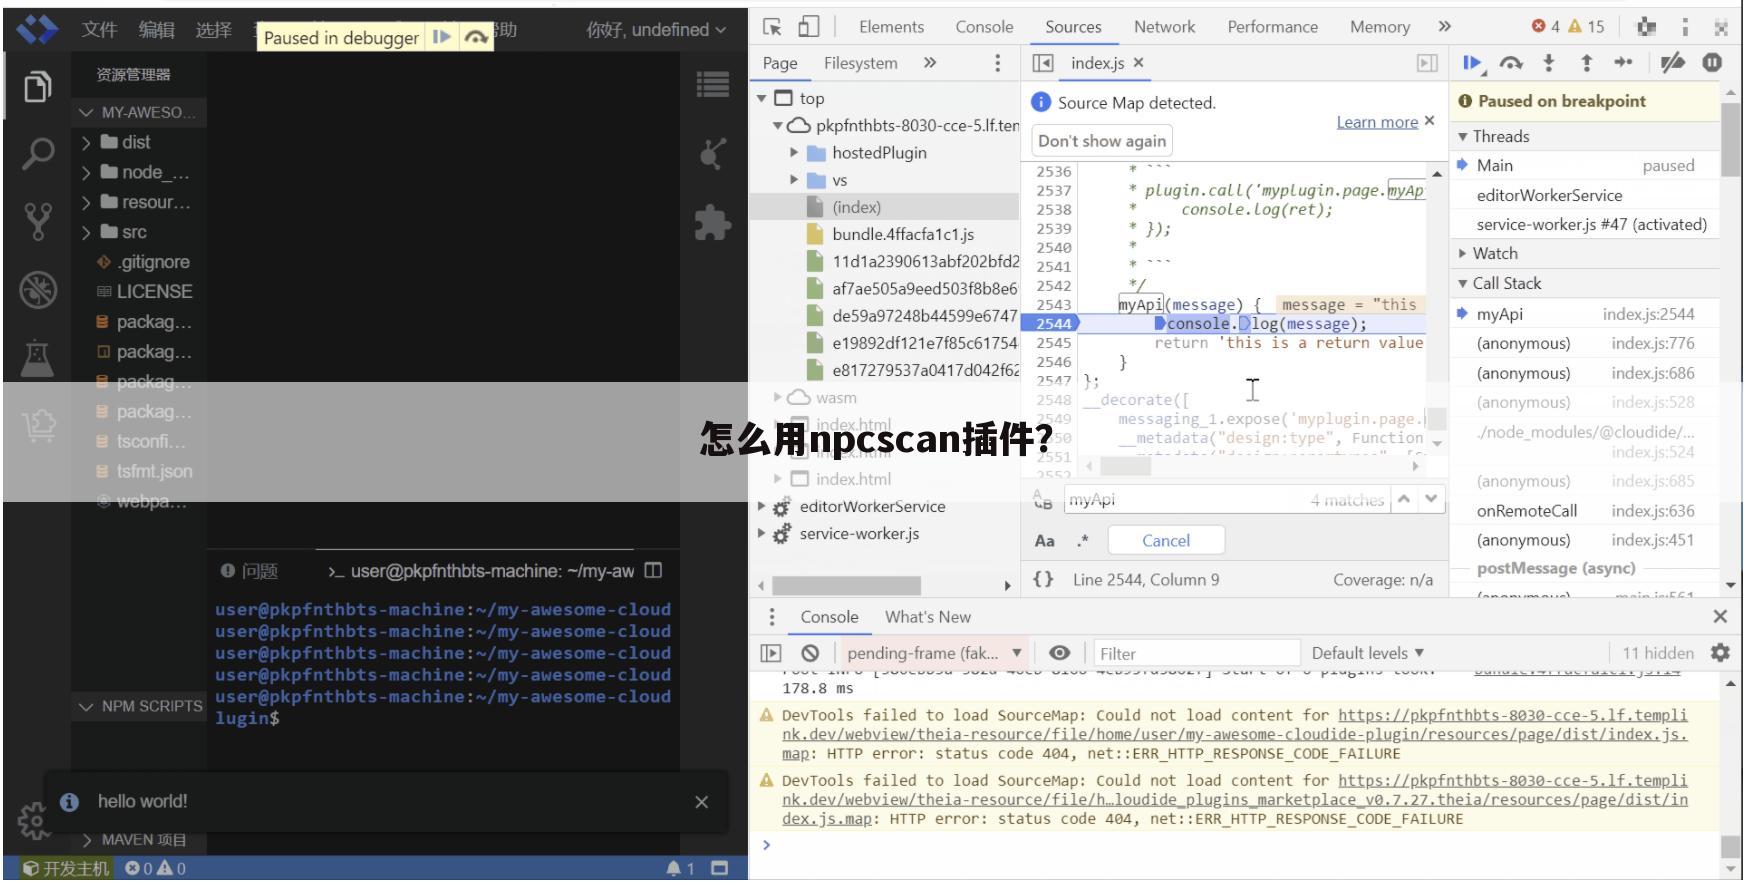Switch to the Network tab
The height and width of the screenshot is (885, 1750).
pyautogui.click(x=1164, y=27)
